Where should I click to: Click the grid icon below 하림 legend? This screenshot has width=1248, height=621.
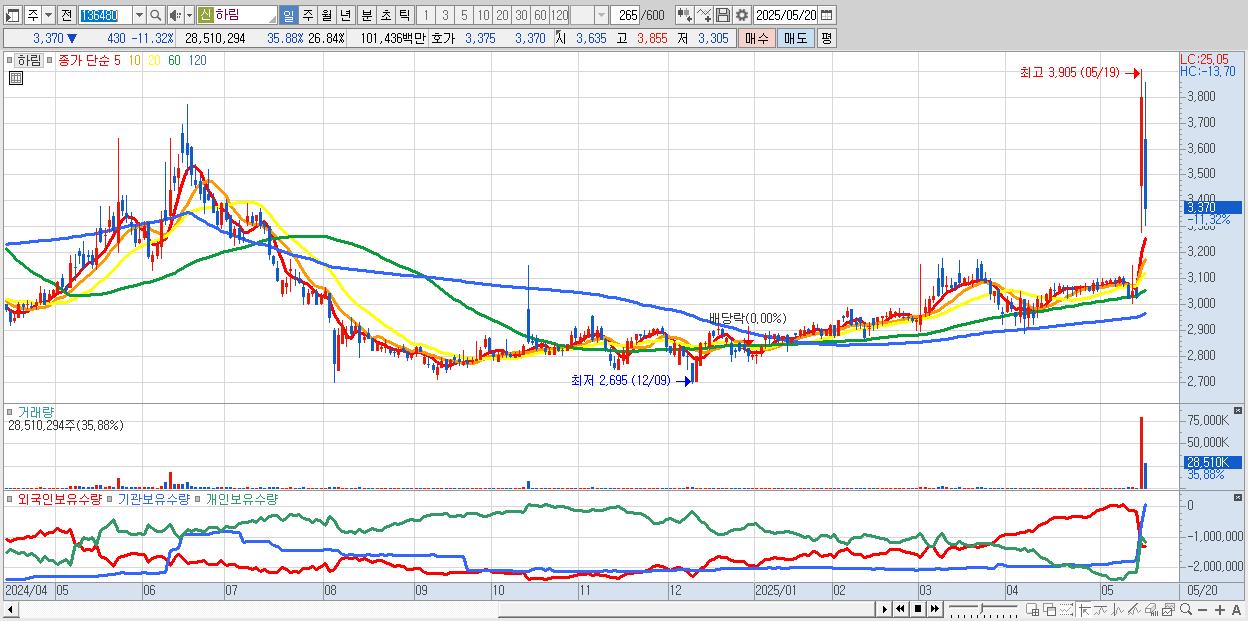click(x=16, y=77)
